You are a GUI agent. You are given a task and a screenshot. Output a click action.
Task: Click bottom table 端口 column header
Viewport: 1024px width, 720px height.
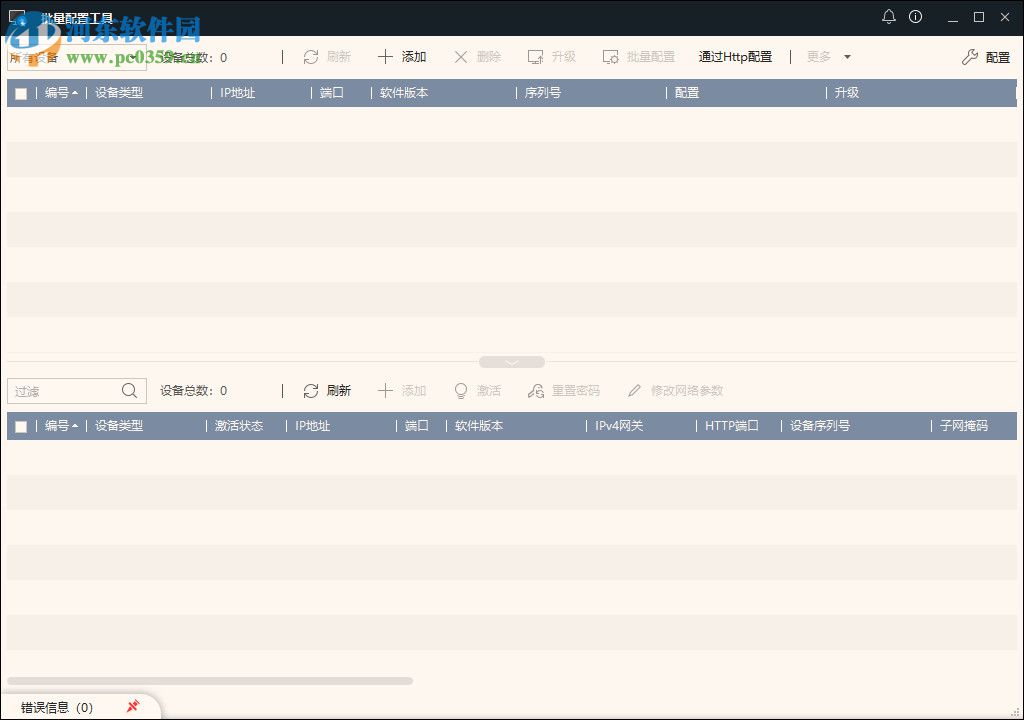point(417,426)
